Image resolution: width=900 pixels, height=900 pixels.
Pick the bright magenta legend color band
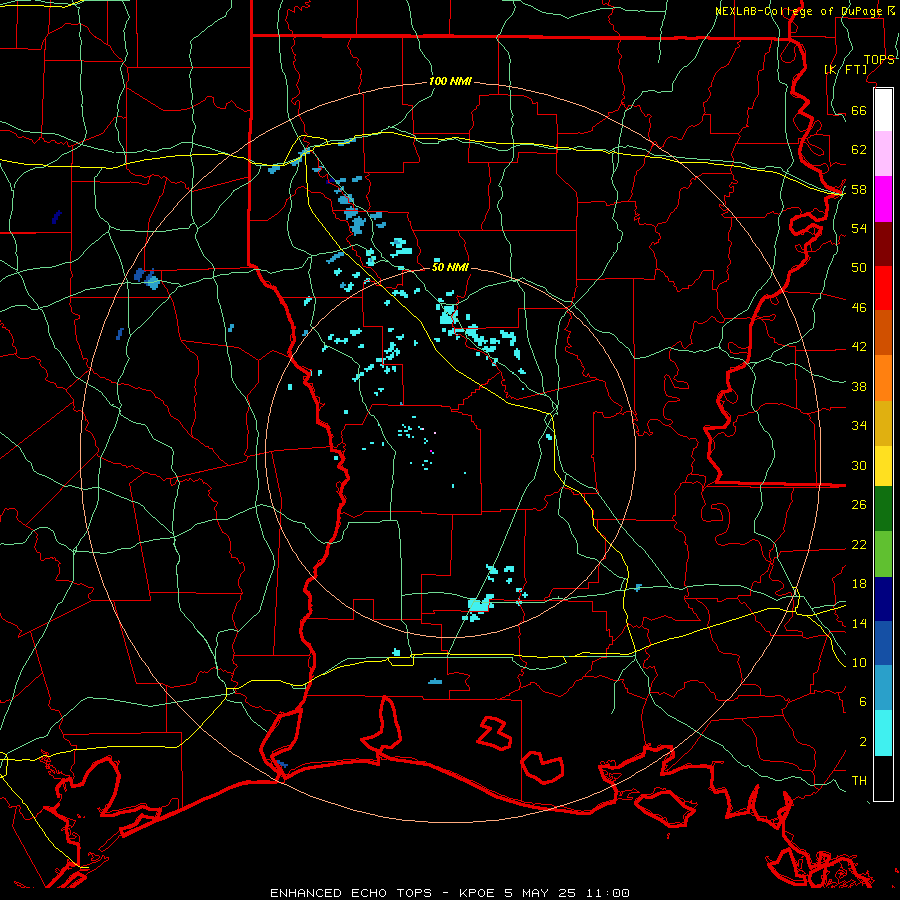coord(883,199)
